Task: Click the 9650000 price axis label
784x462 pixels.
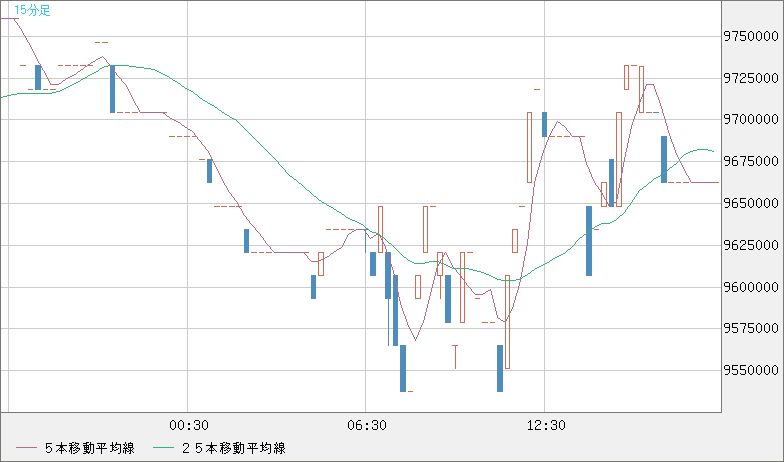Action: 751,203
